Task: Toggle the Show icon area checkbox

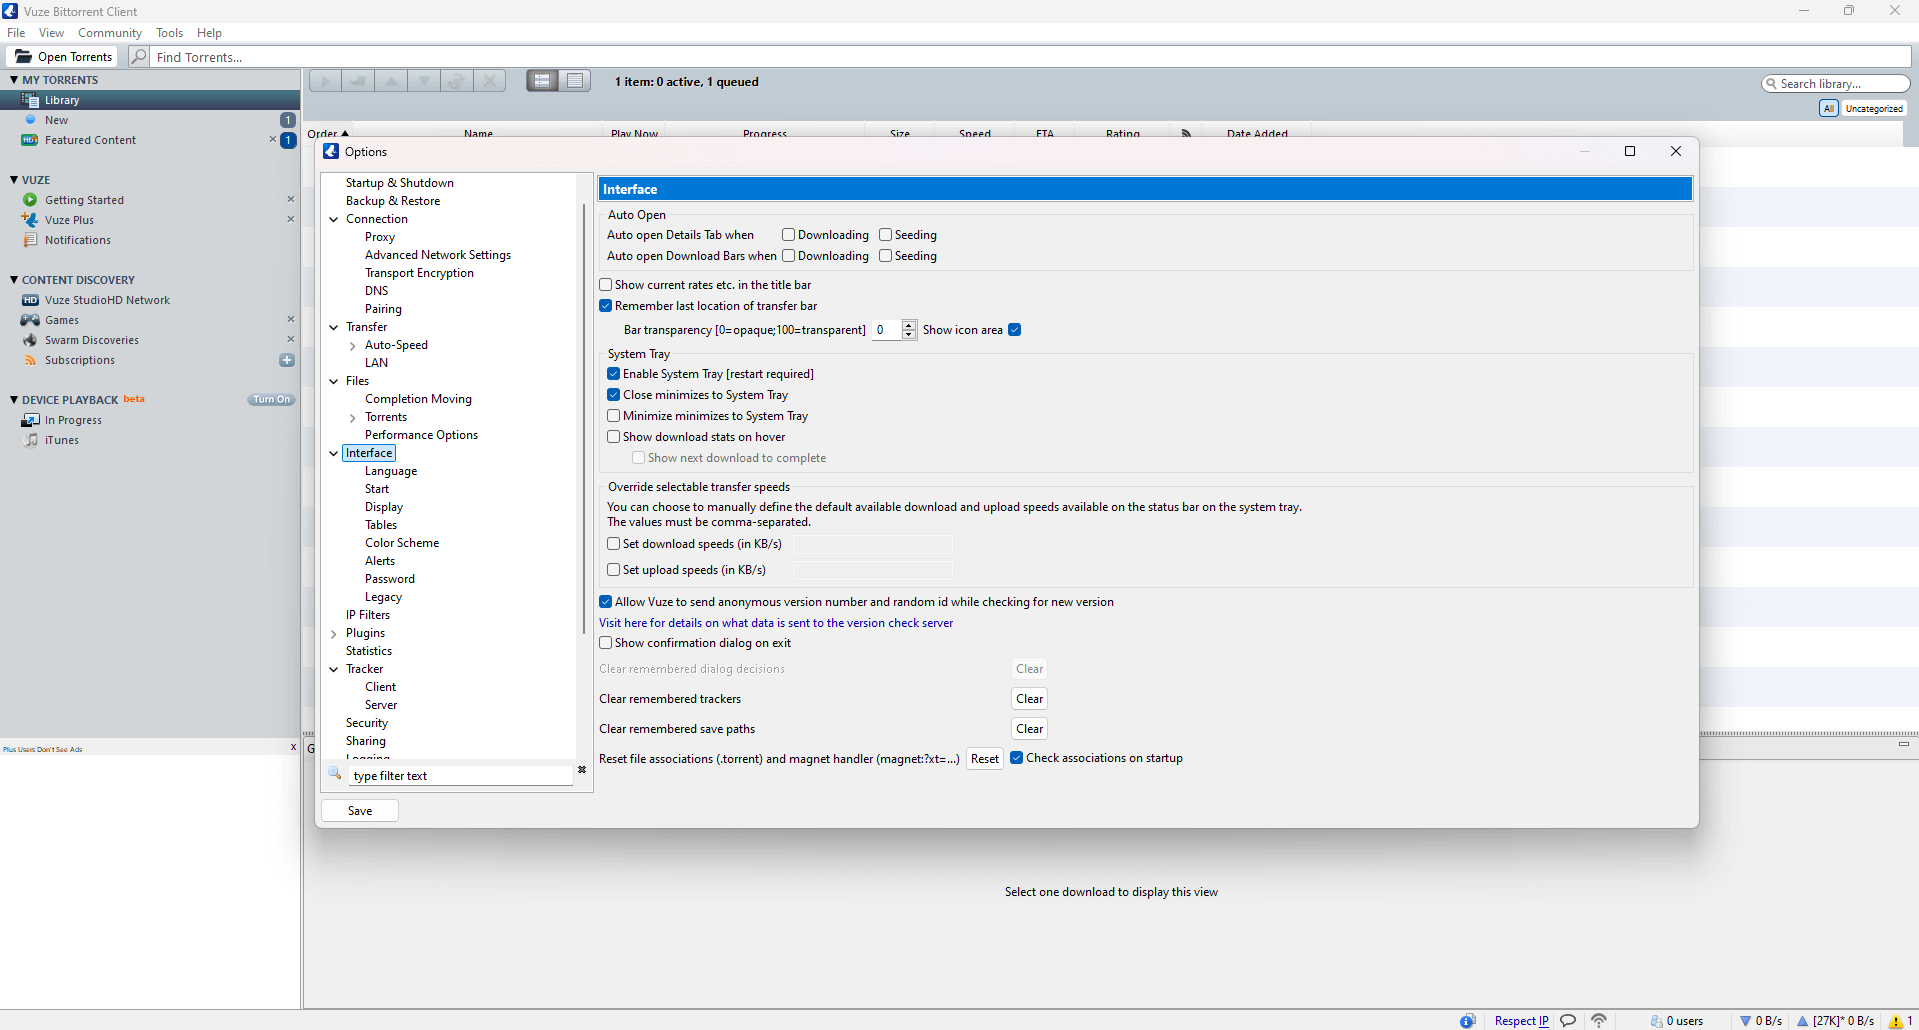Action: [1014, 330]
